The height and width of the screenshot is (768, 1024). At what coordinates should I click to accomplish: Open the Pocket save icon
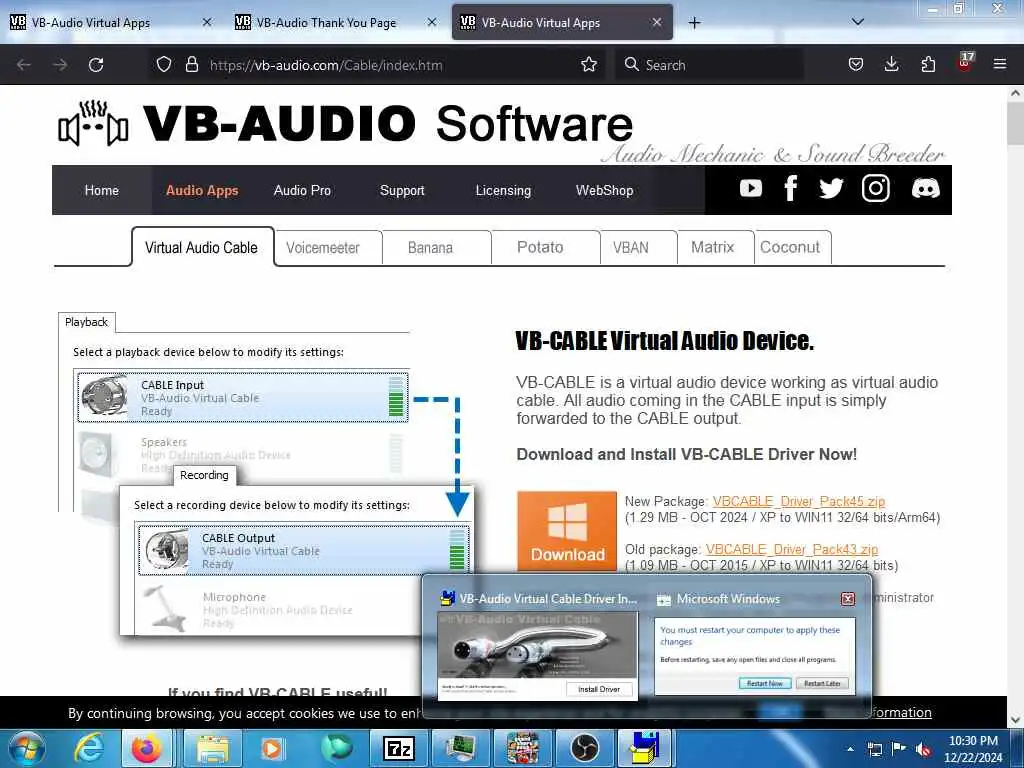point(856,65)
